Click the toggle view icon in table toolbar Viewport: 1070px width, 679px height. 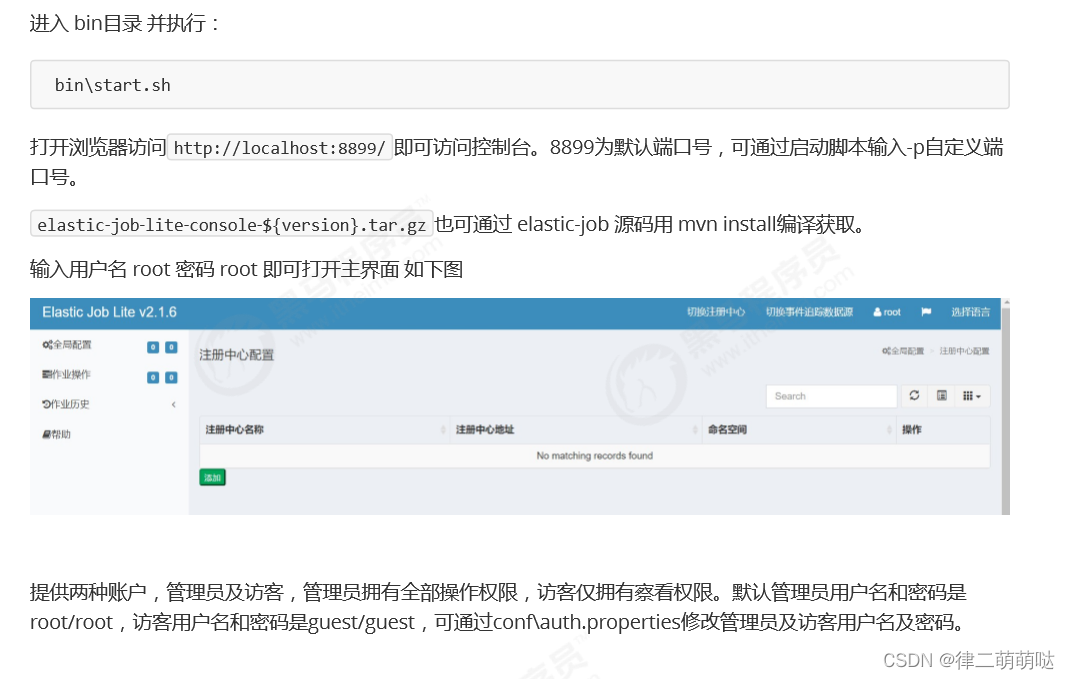coord(942,396)
